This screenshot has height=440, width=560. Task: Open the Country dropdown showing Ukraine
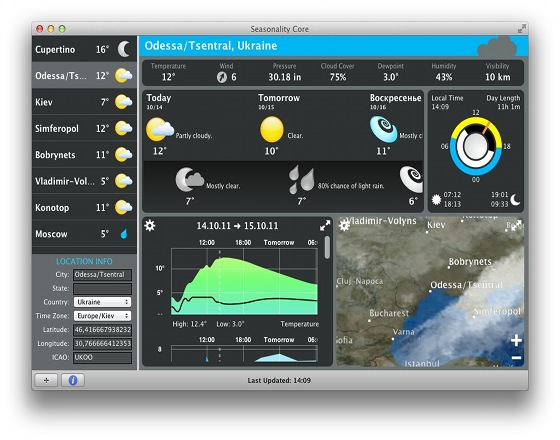tap(102, 302)
